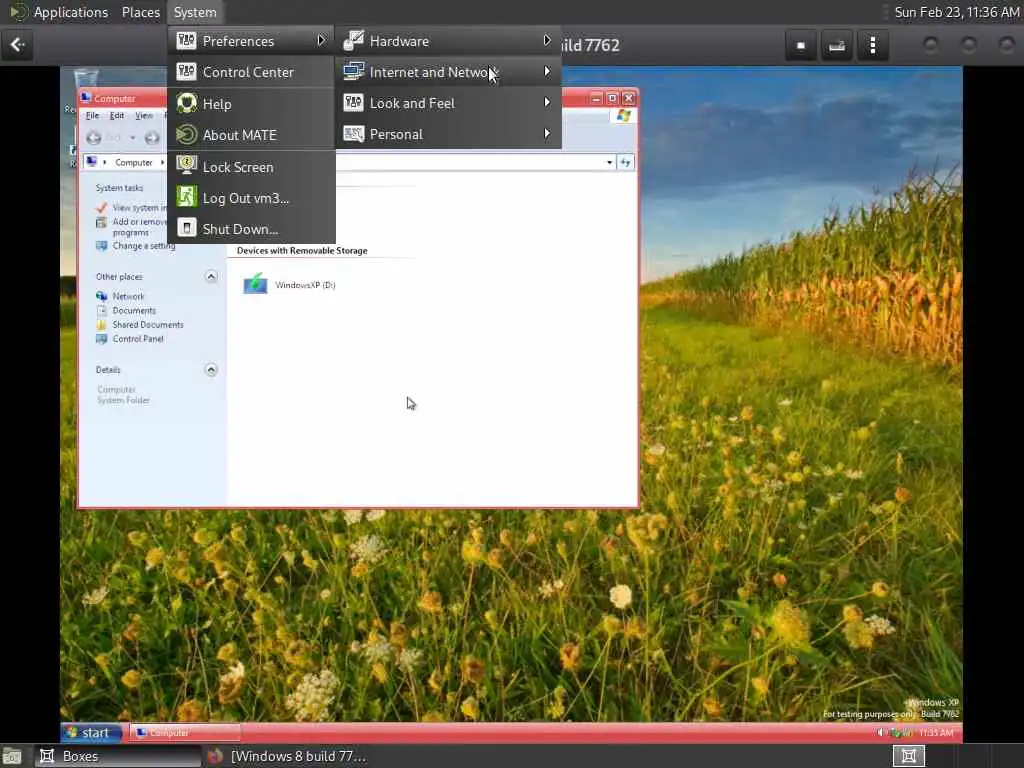The width and height of the screenshot is (1024, 768).
Task: Click the Lock Screen icon
Action: coord(186,166)
